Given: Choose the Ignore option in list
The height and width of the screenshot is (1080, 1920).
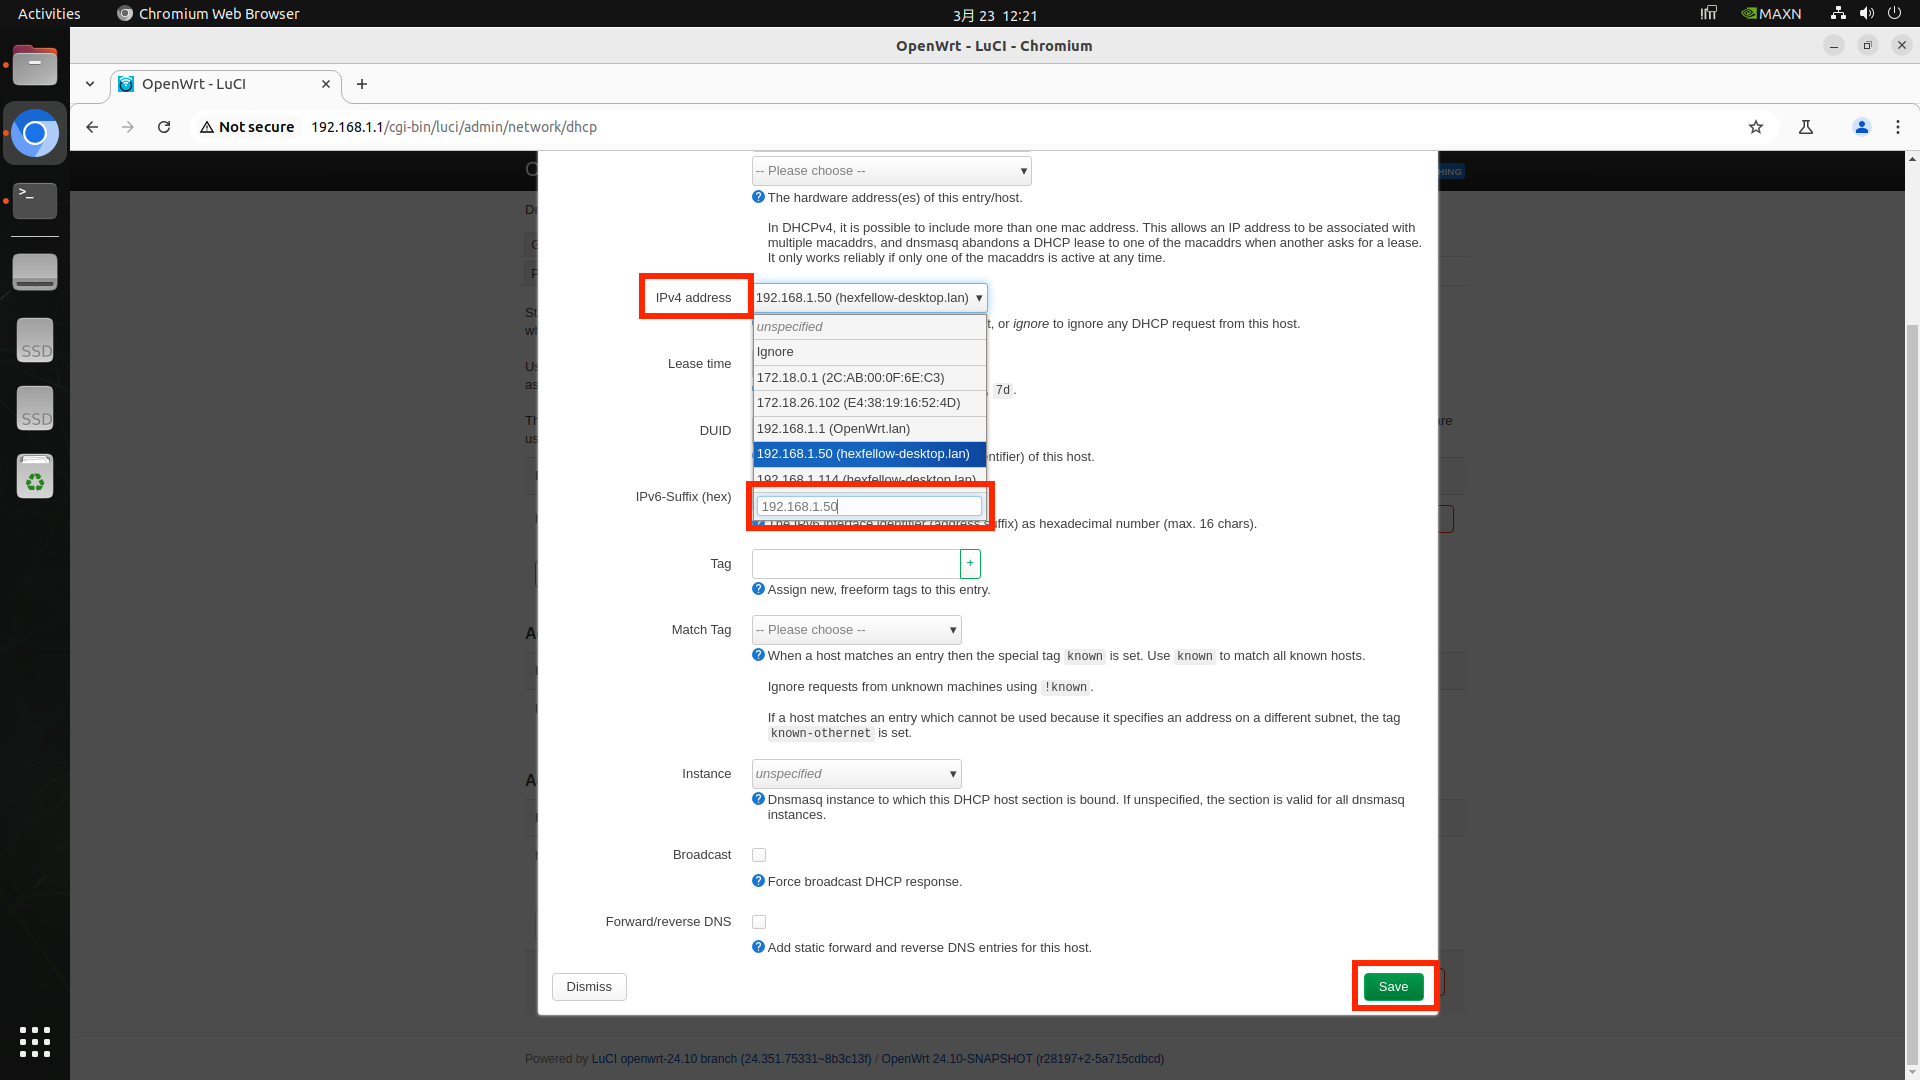Looking at the screenshot, I should pos(868,352).
